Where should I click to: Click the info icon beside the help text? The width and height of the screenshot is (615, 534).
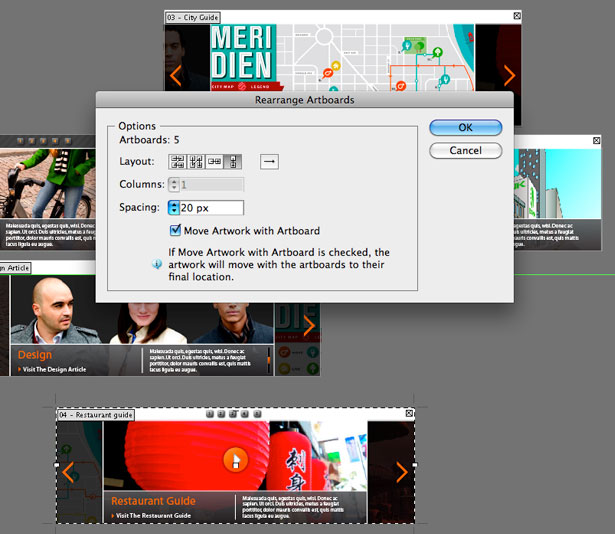click(157, 264)
